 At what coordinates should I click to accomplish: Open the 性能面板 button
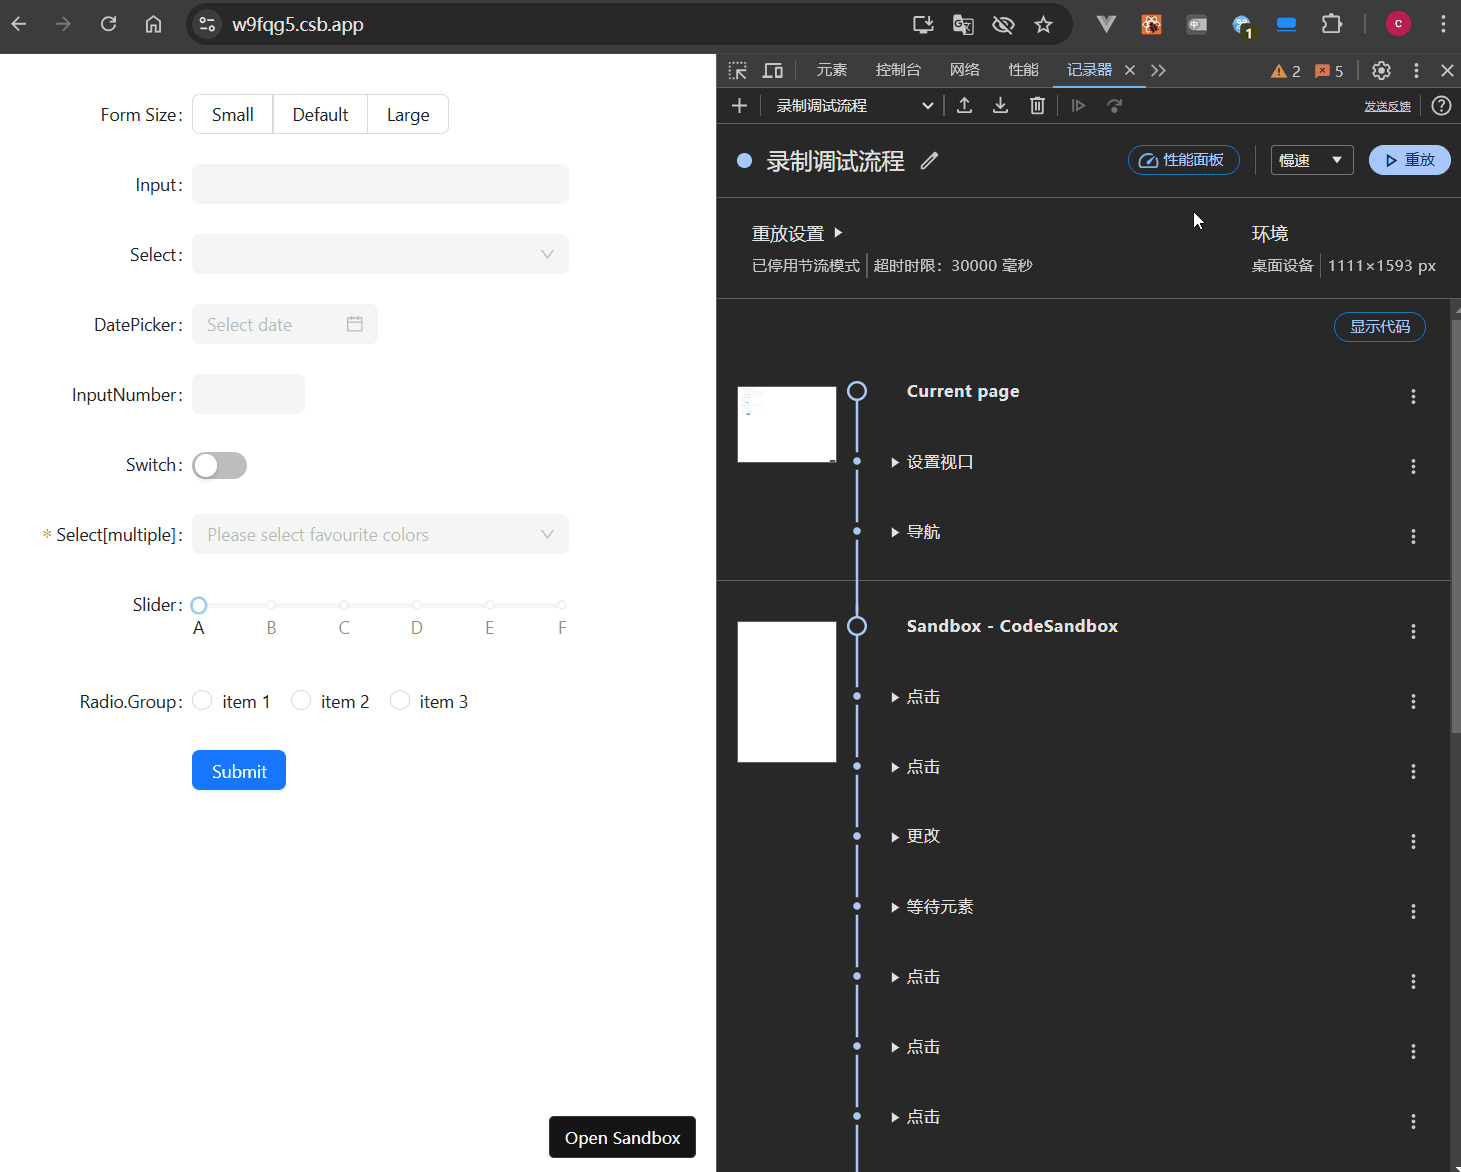pos(1183,160)
